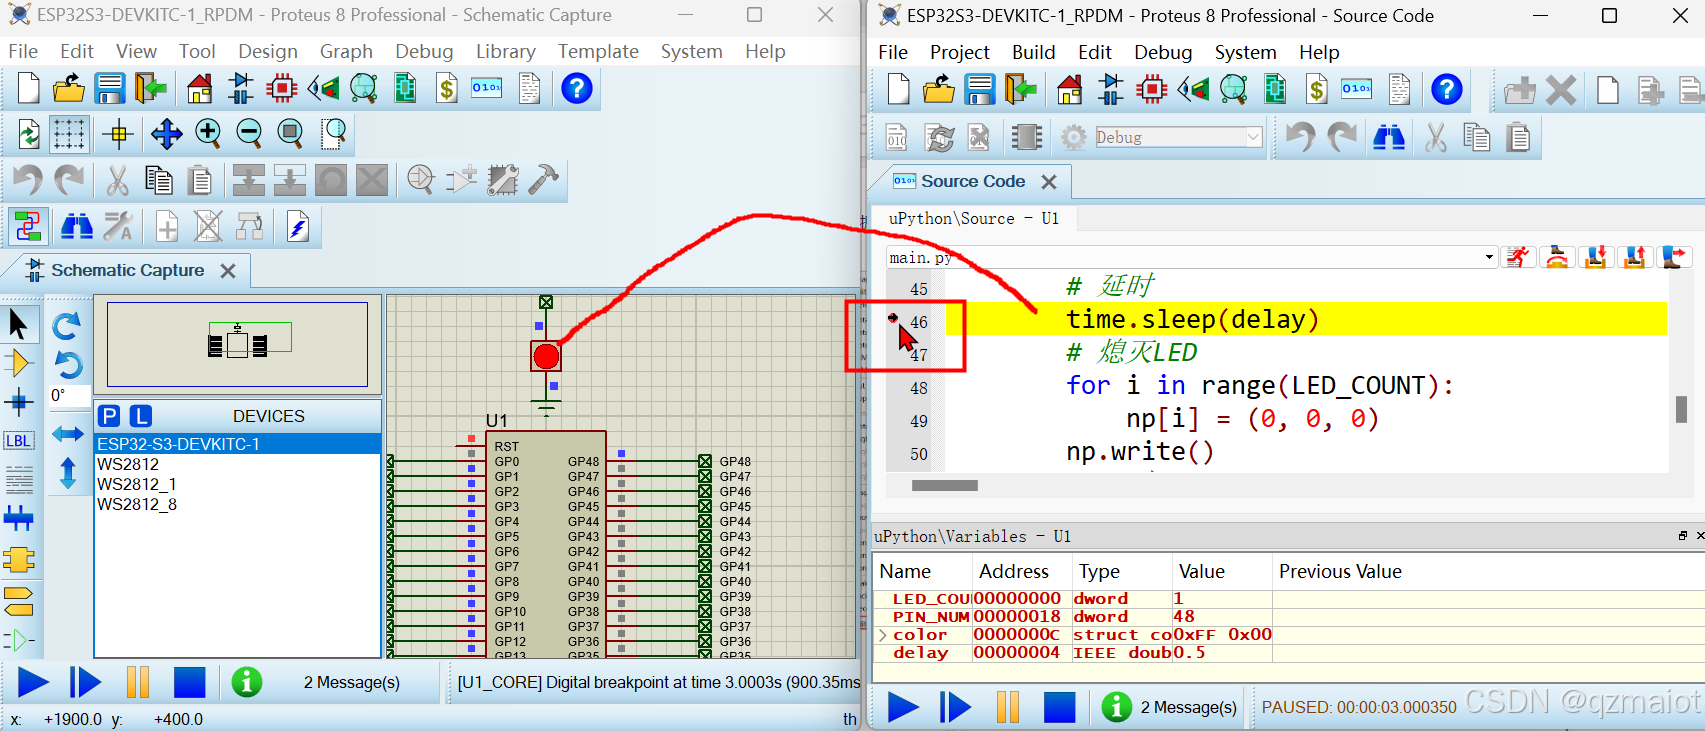Viewport: 1705px width, 731px height.
Task: Open Project folder icon in Schematic Capture window
Action: tap(69, 89)
